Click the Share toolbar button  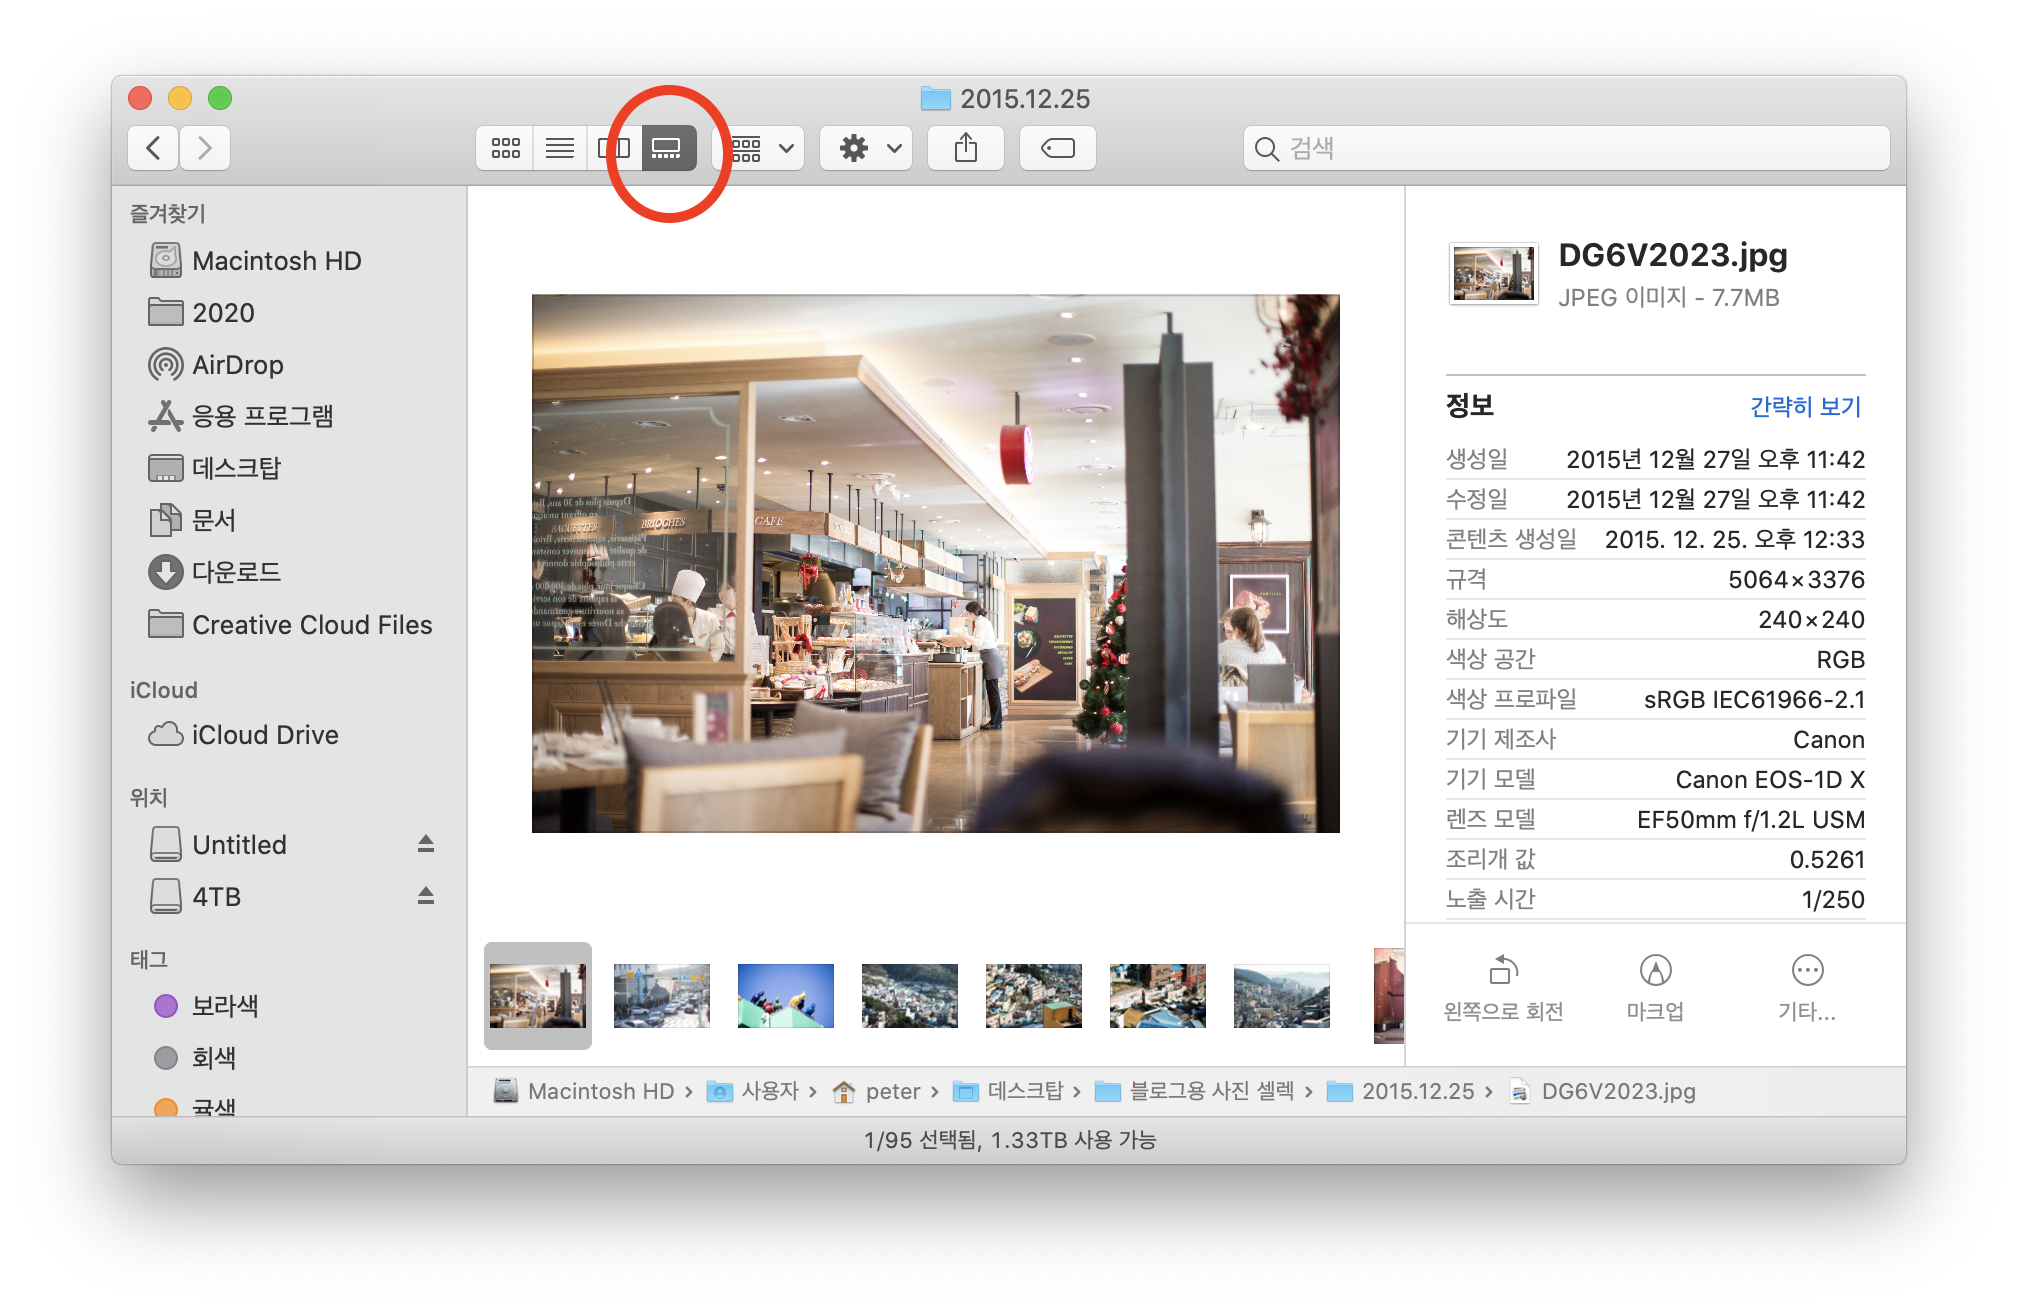coord(965,149)
